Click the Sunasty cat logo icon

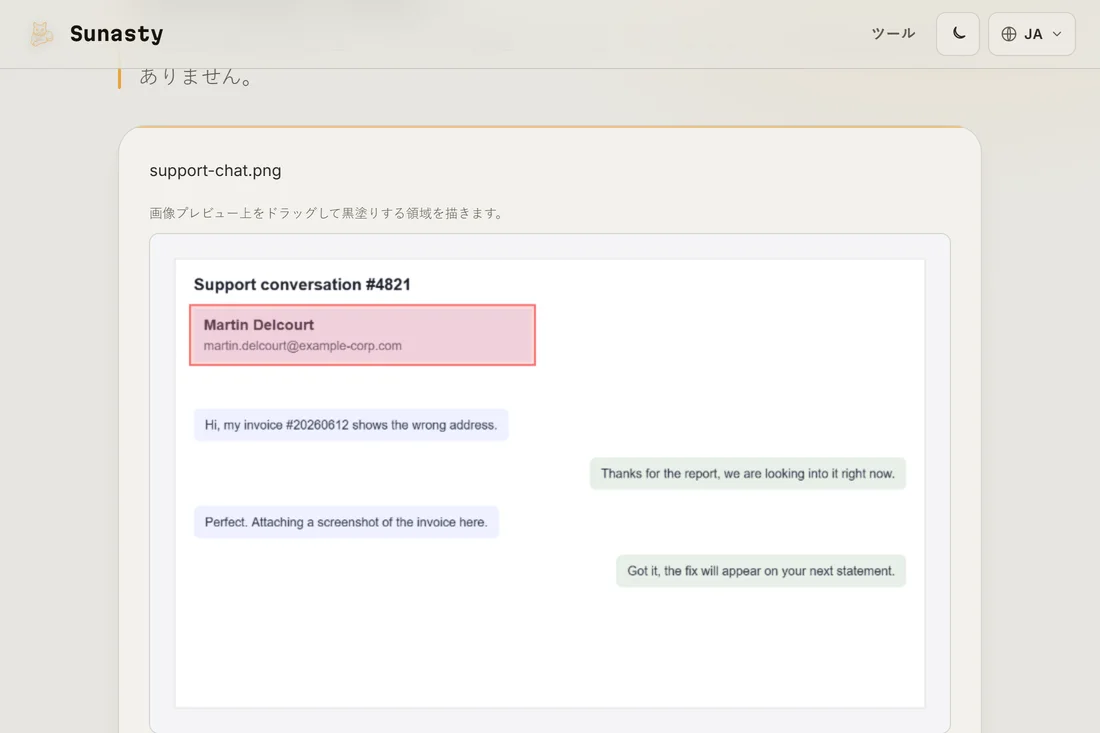(x=41, y=34)
